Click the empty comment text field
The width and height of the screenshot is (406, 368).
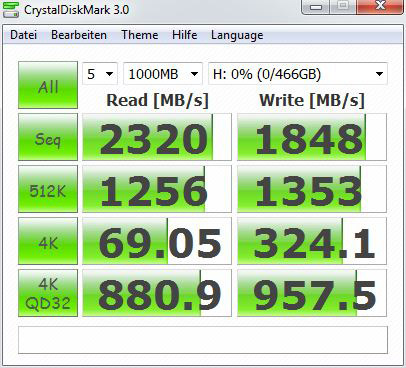[203, 340]
